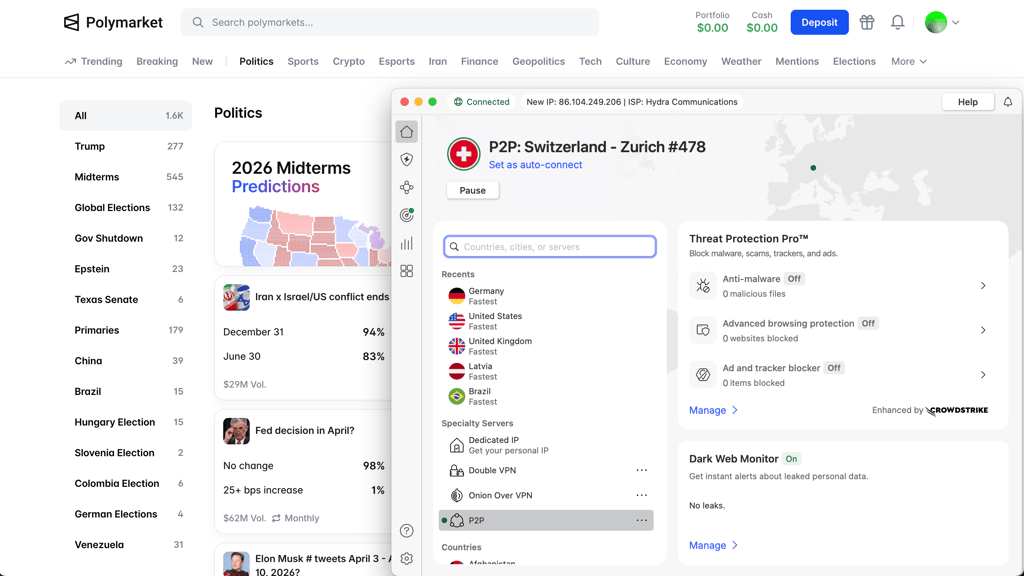Select United Kingdom flag in Recents
Screen dimensions: 1024x576
coord(456,346)
